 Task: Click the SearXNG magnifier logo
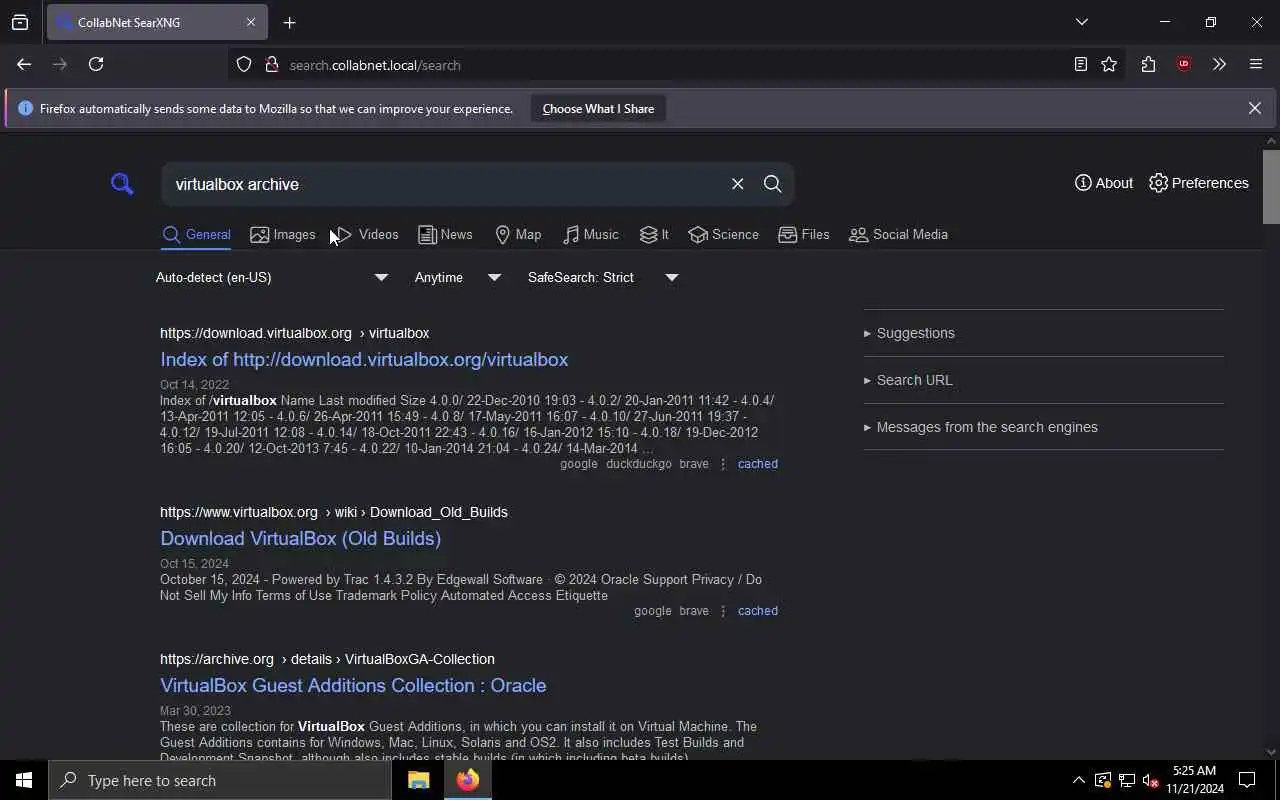click(122, 184)
